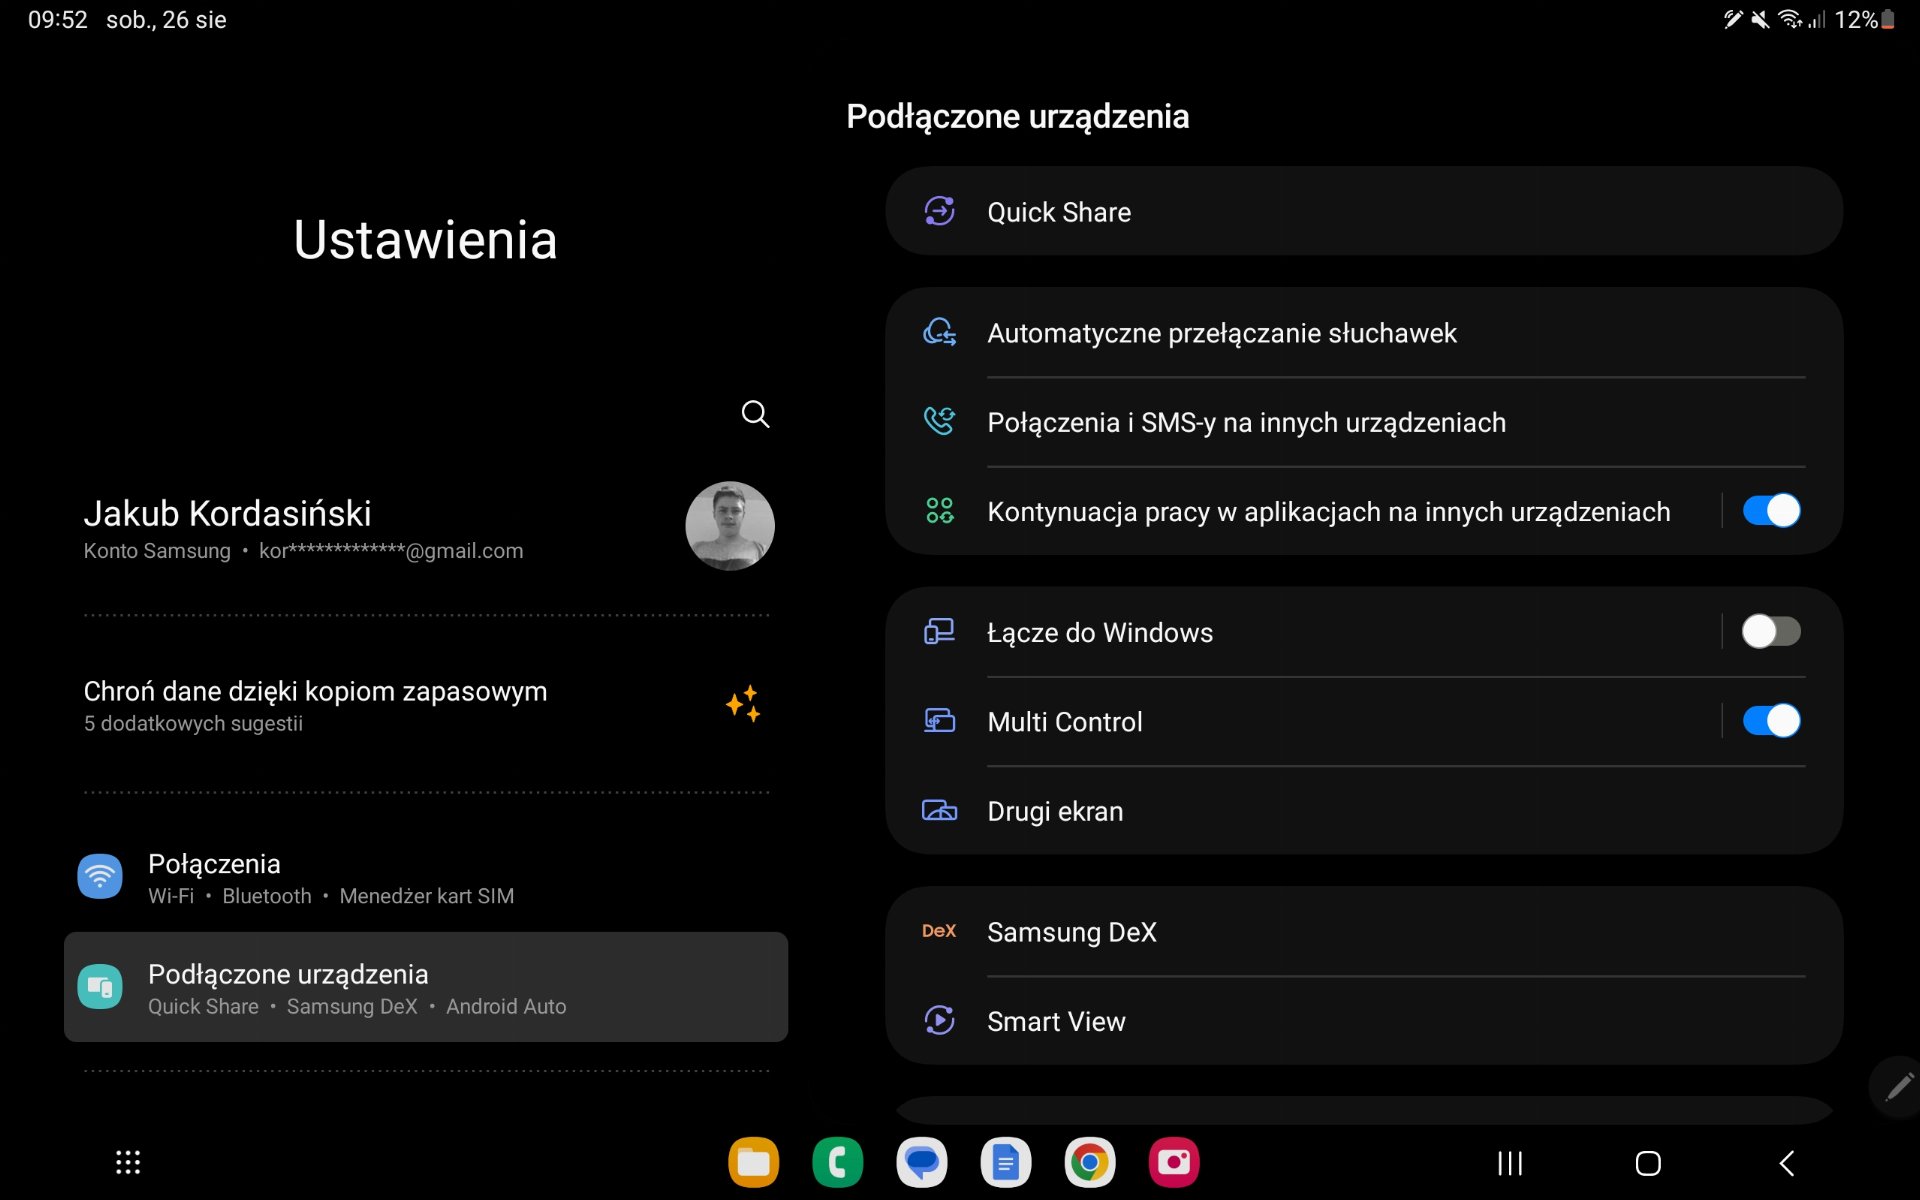Tap the muted sound status icon

[1760, 20]
